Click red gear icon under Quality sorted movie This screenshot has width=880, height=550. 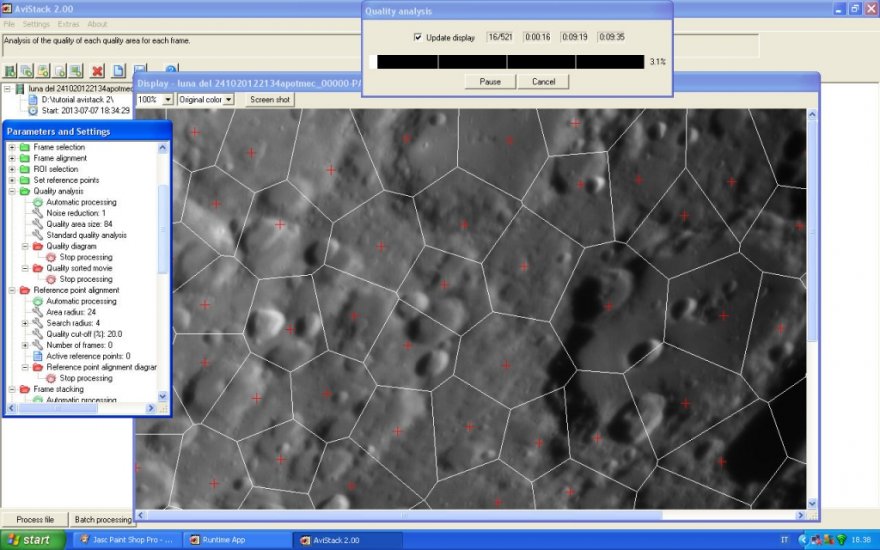51,279
